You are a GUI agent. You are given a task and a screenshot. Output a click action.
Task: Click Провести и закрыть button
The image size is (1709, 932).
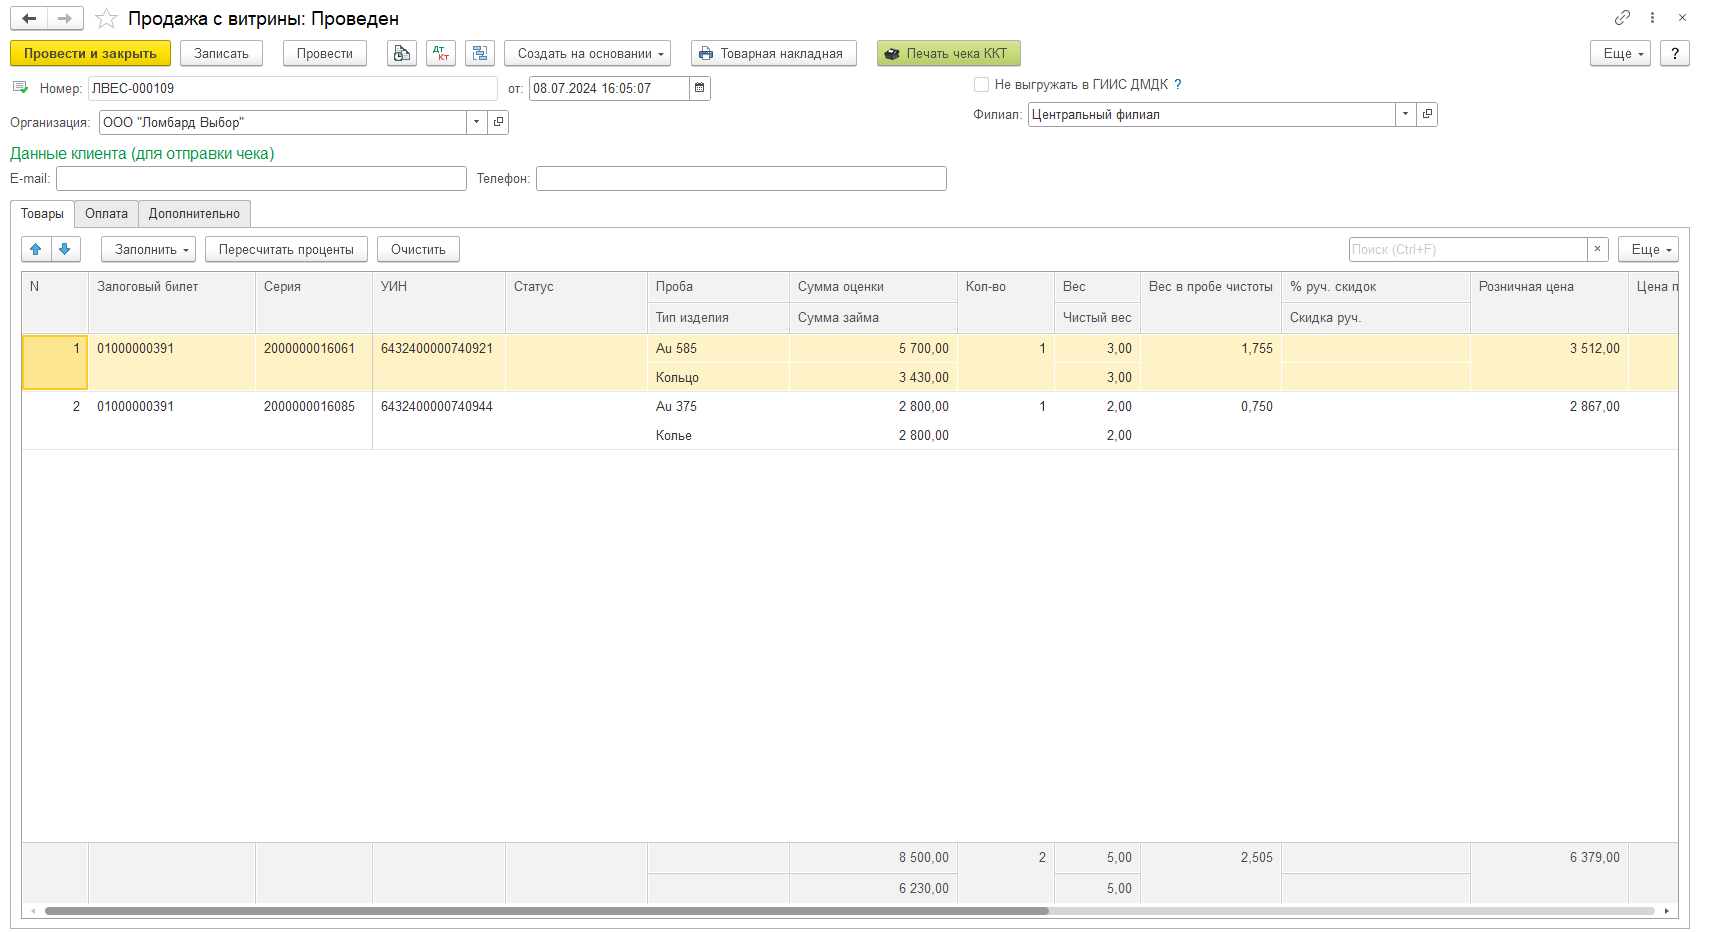point(90,53)
